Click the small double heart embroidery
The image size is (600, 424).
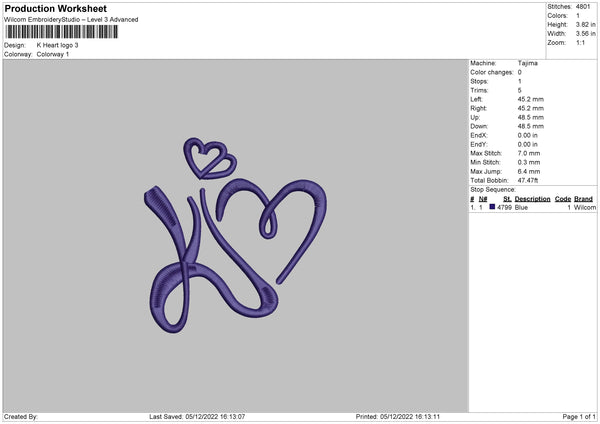point(210,158)
